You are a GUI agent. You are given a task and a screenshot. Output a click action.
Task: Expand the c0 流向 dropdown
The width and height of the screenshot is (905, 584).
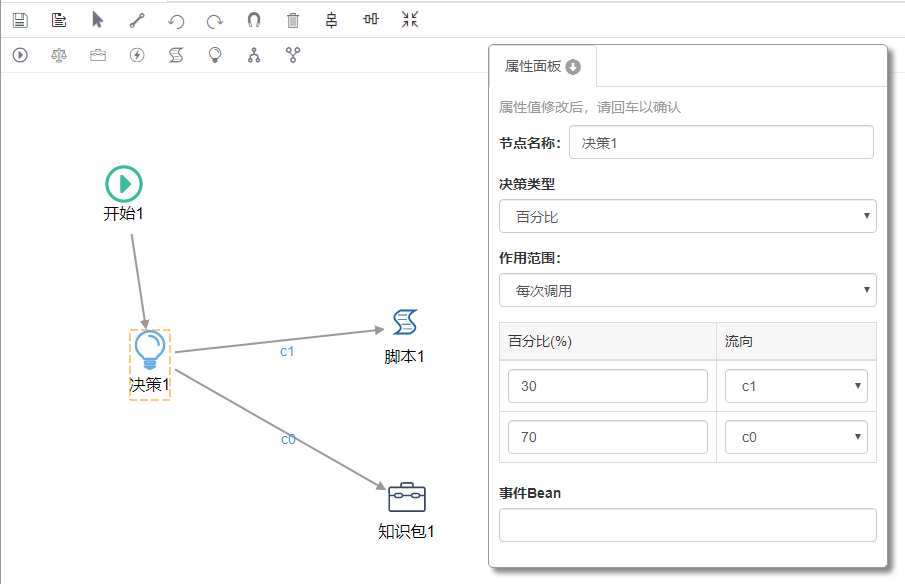796,437
